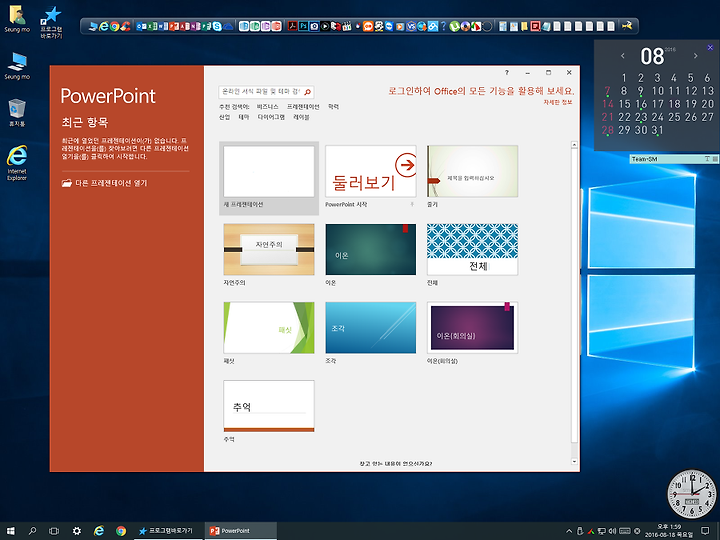720x540 pixels.
Task: Open the 둘러보기 PowerPoint tour template
Action: point(371,172)
